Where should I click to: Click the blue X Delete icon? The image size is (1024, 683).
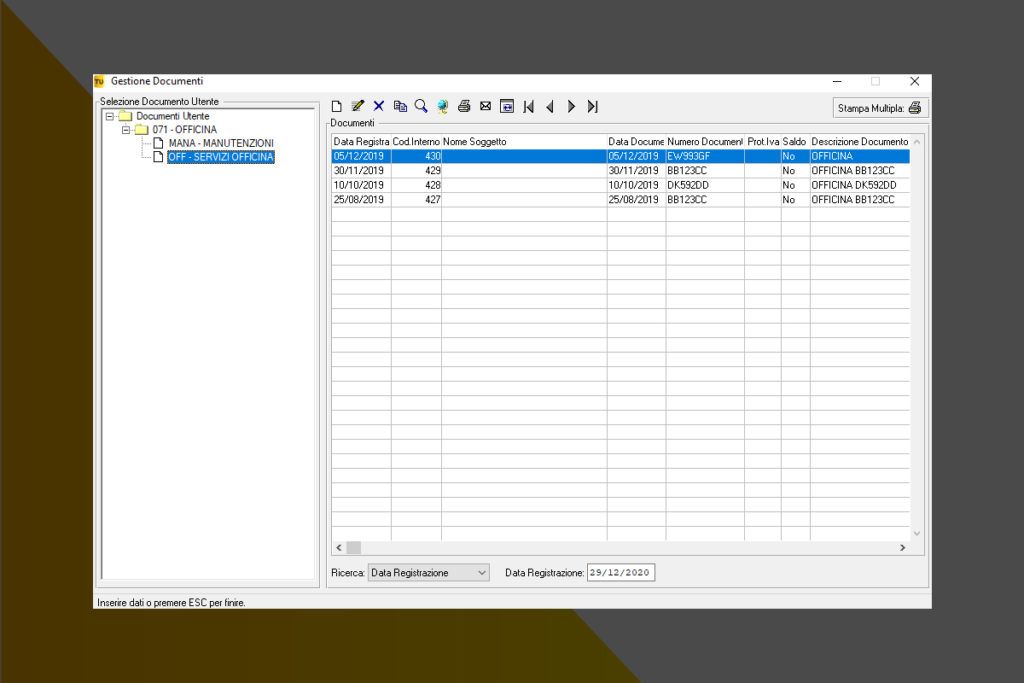point(379,106)
